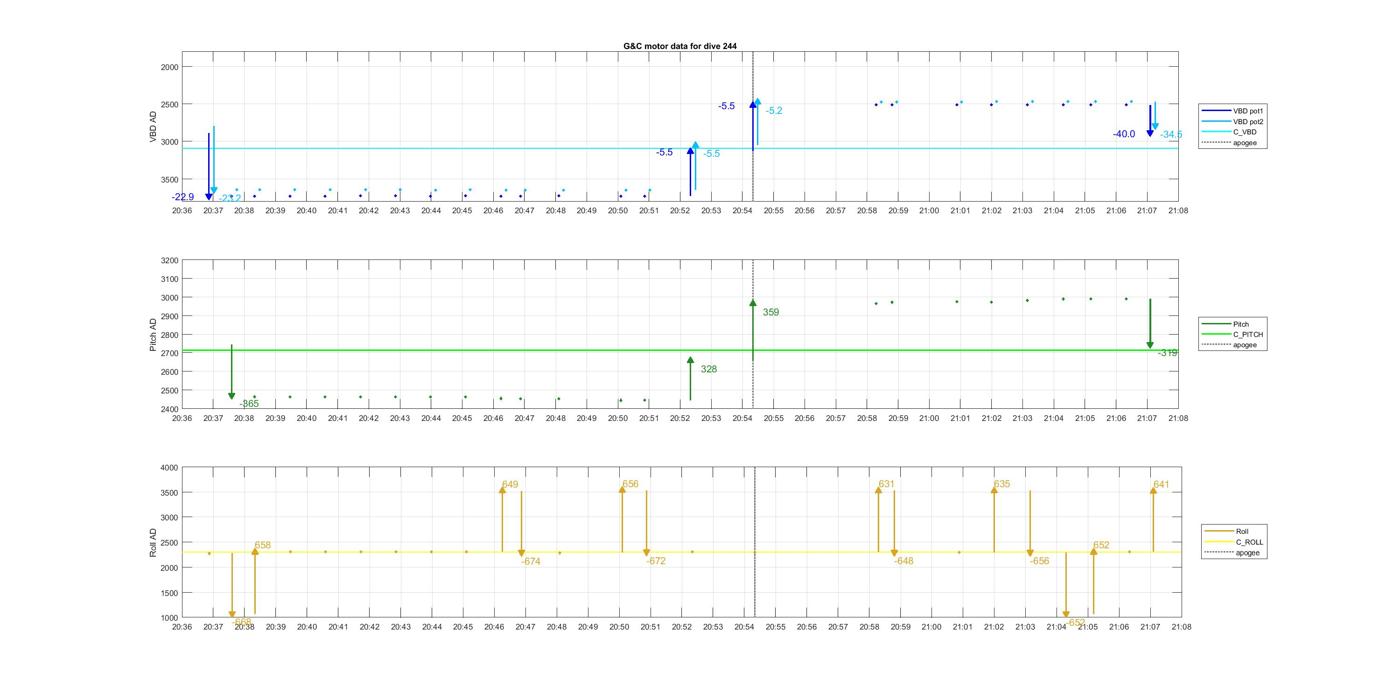Click the -5.2 light blue data label
This screenshot has height=693, width=1400.
click(x=774, y=111)
